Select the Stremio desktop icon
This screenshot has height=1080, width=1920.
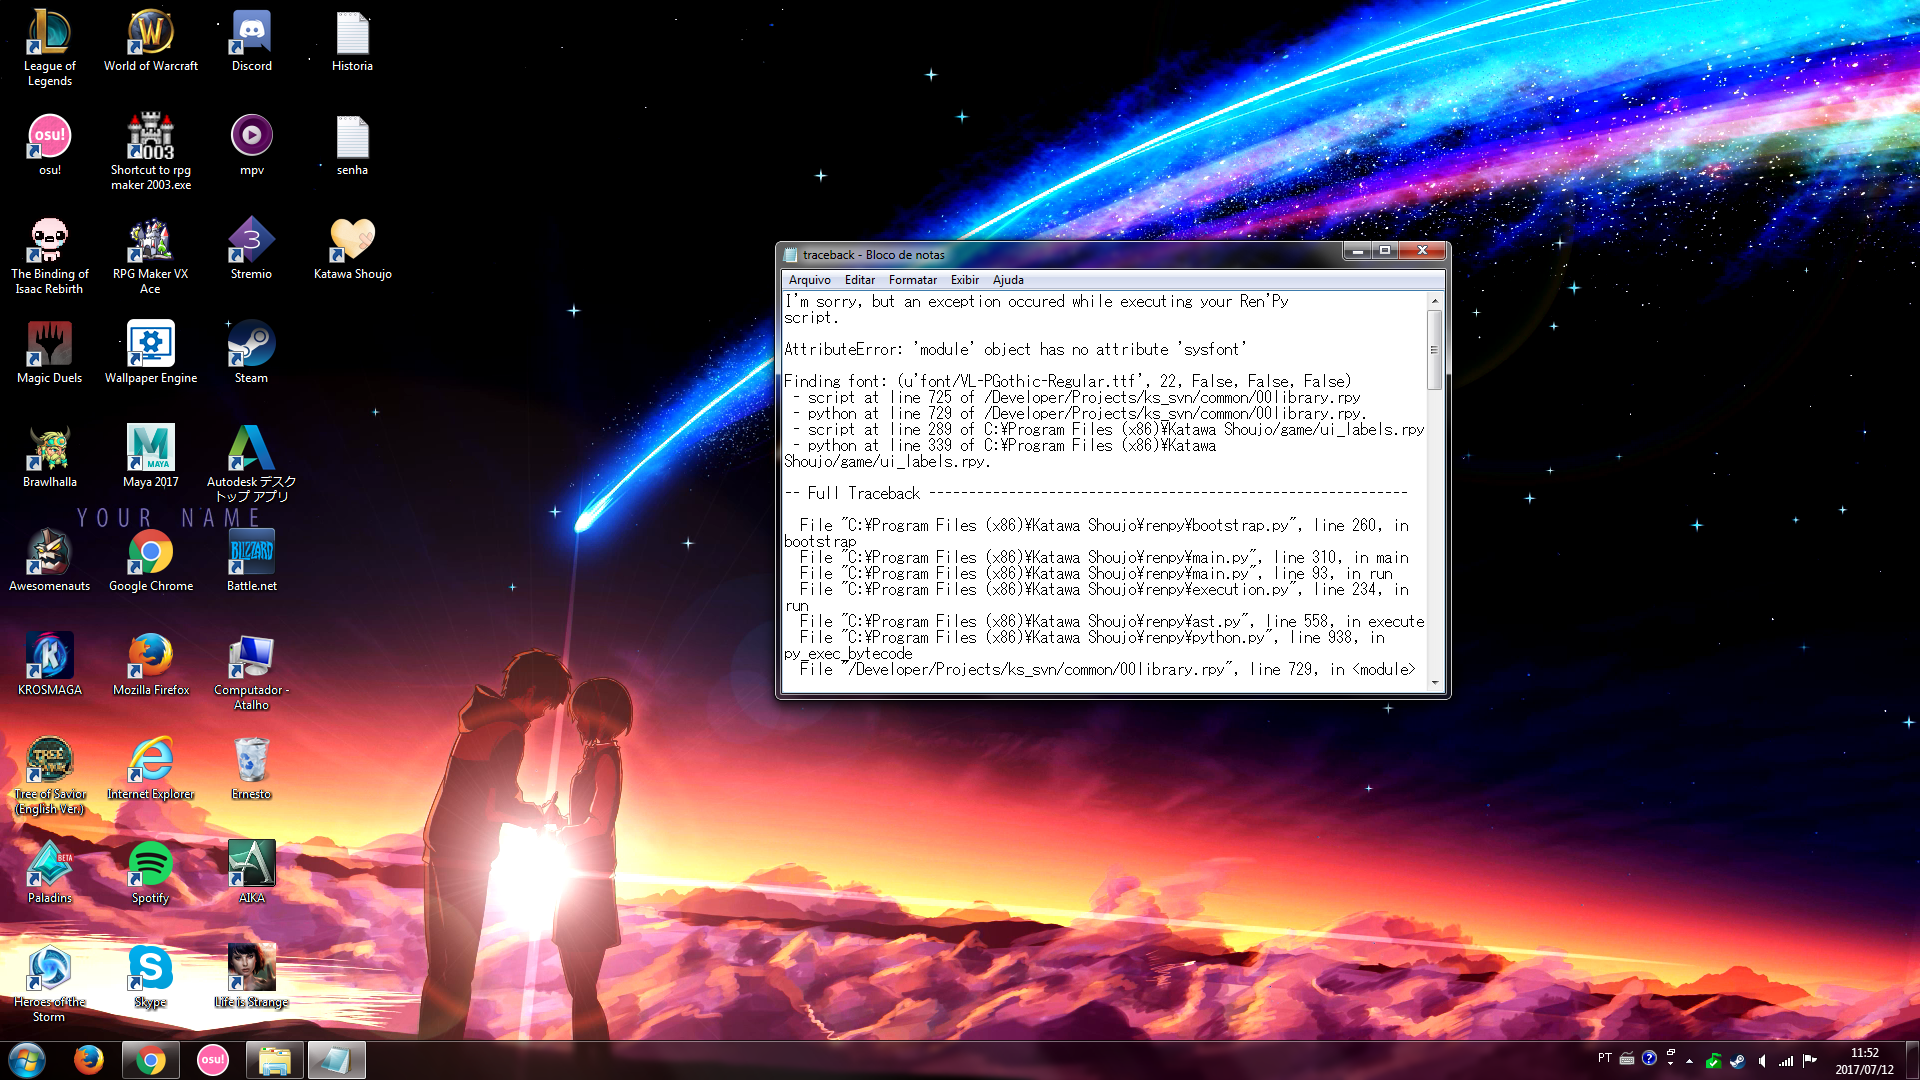click(x=251, y=249)
